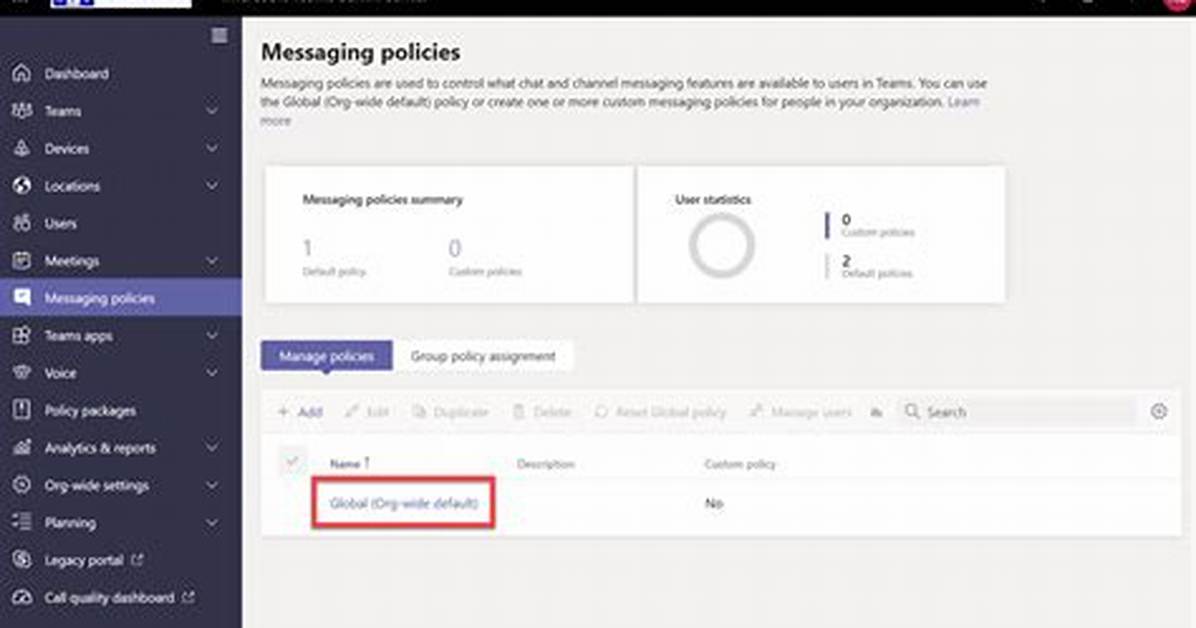Expand the Devices menu chevron
This screenshot has width=1196, height=628.
[212, 148]
